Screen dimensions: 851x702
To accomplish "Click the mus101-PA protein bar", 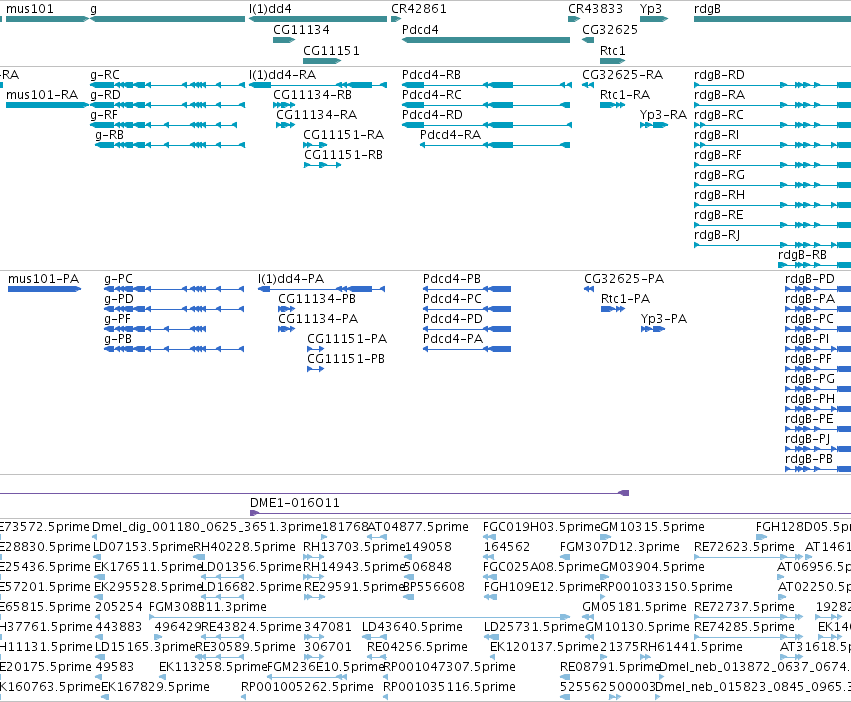I will click(x=45, y=289).
